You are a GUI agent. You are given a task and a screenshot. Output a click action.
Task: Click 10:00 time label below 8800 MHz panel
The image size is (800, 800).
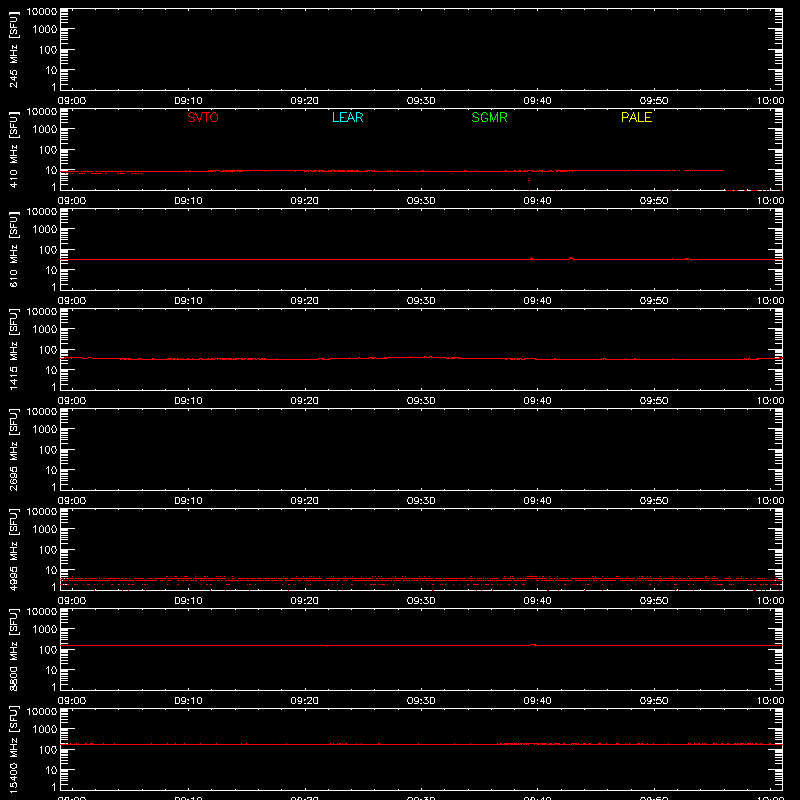pyautogui.click(x=770, y=701)
